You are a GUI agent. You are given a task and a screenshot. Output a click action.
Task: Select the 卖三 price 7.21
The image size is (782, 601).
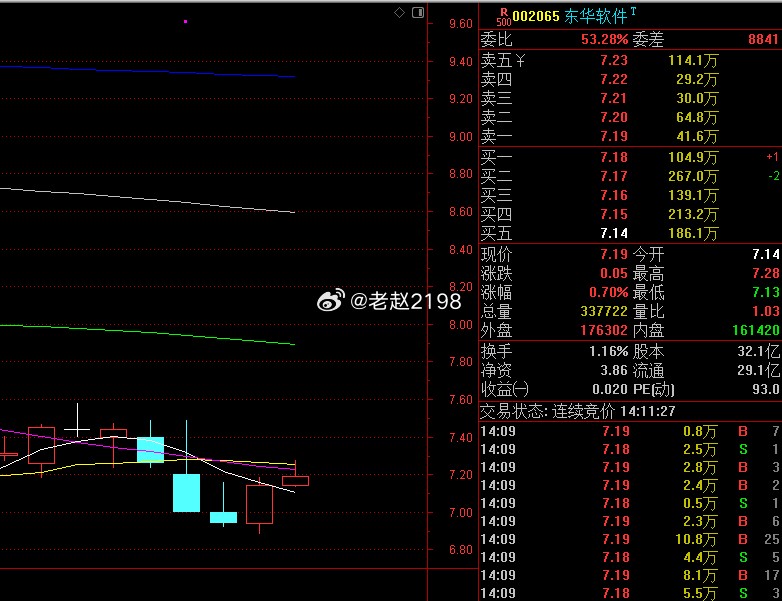tap(614, 98)
